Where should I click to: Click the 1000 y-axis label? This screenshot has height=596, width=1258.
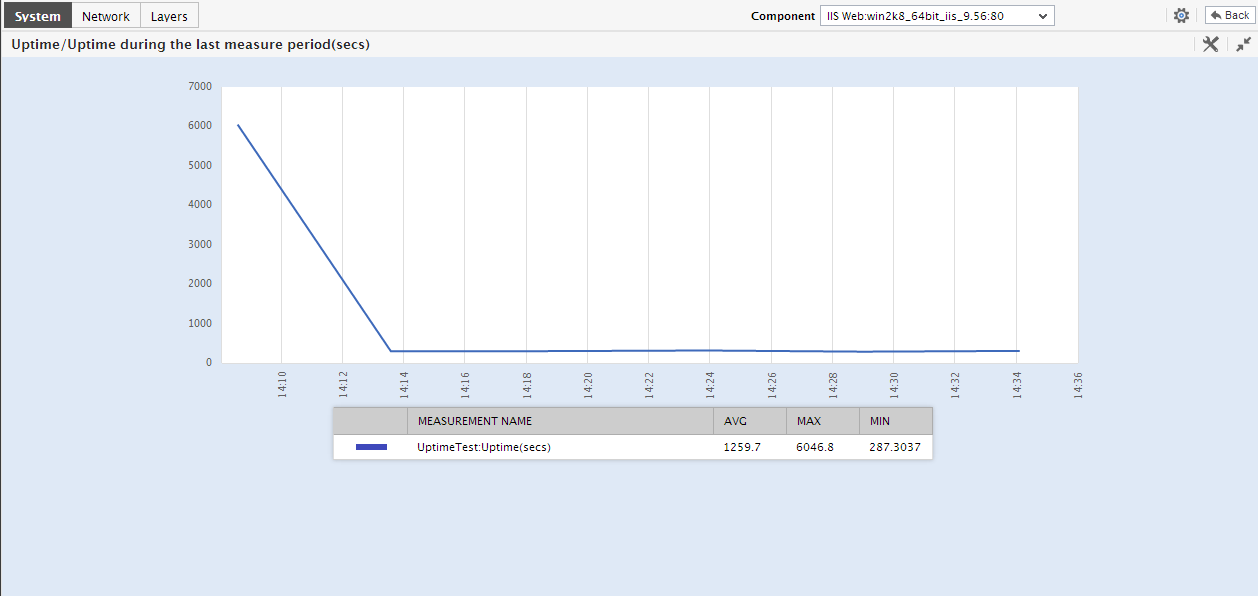pos(200,323)
